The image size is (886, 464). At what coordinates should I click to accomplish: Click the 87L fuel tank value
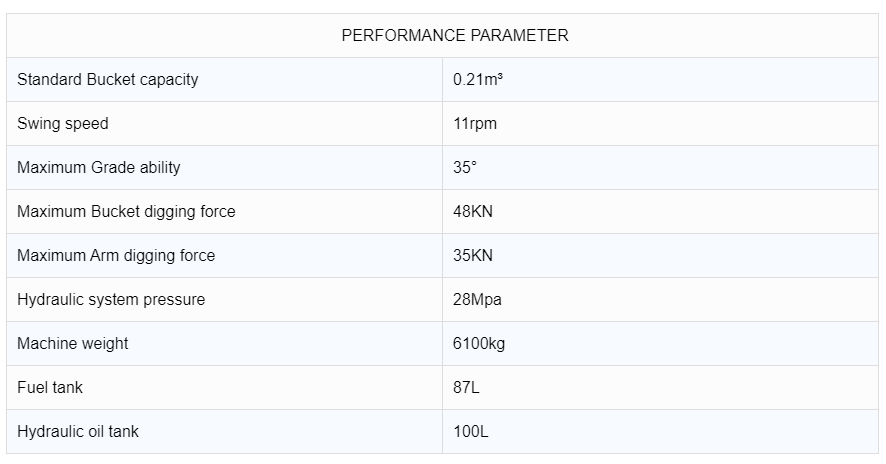466,387
